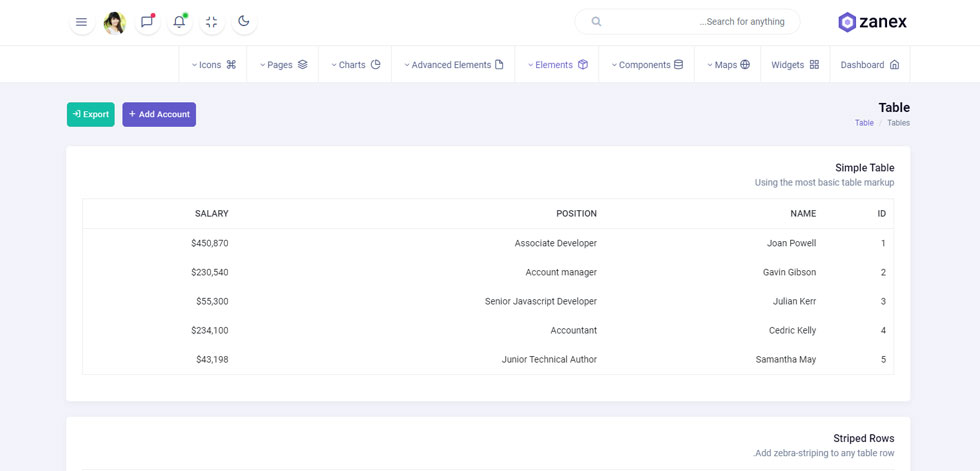Click the Striped Rows card title
Screen dimensions: 980x471
click(864, 439)
